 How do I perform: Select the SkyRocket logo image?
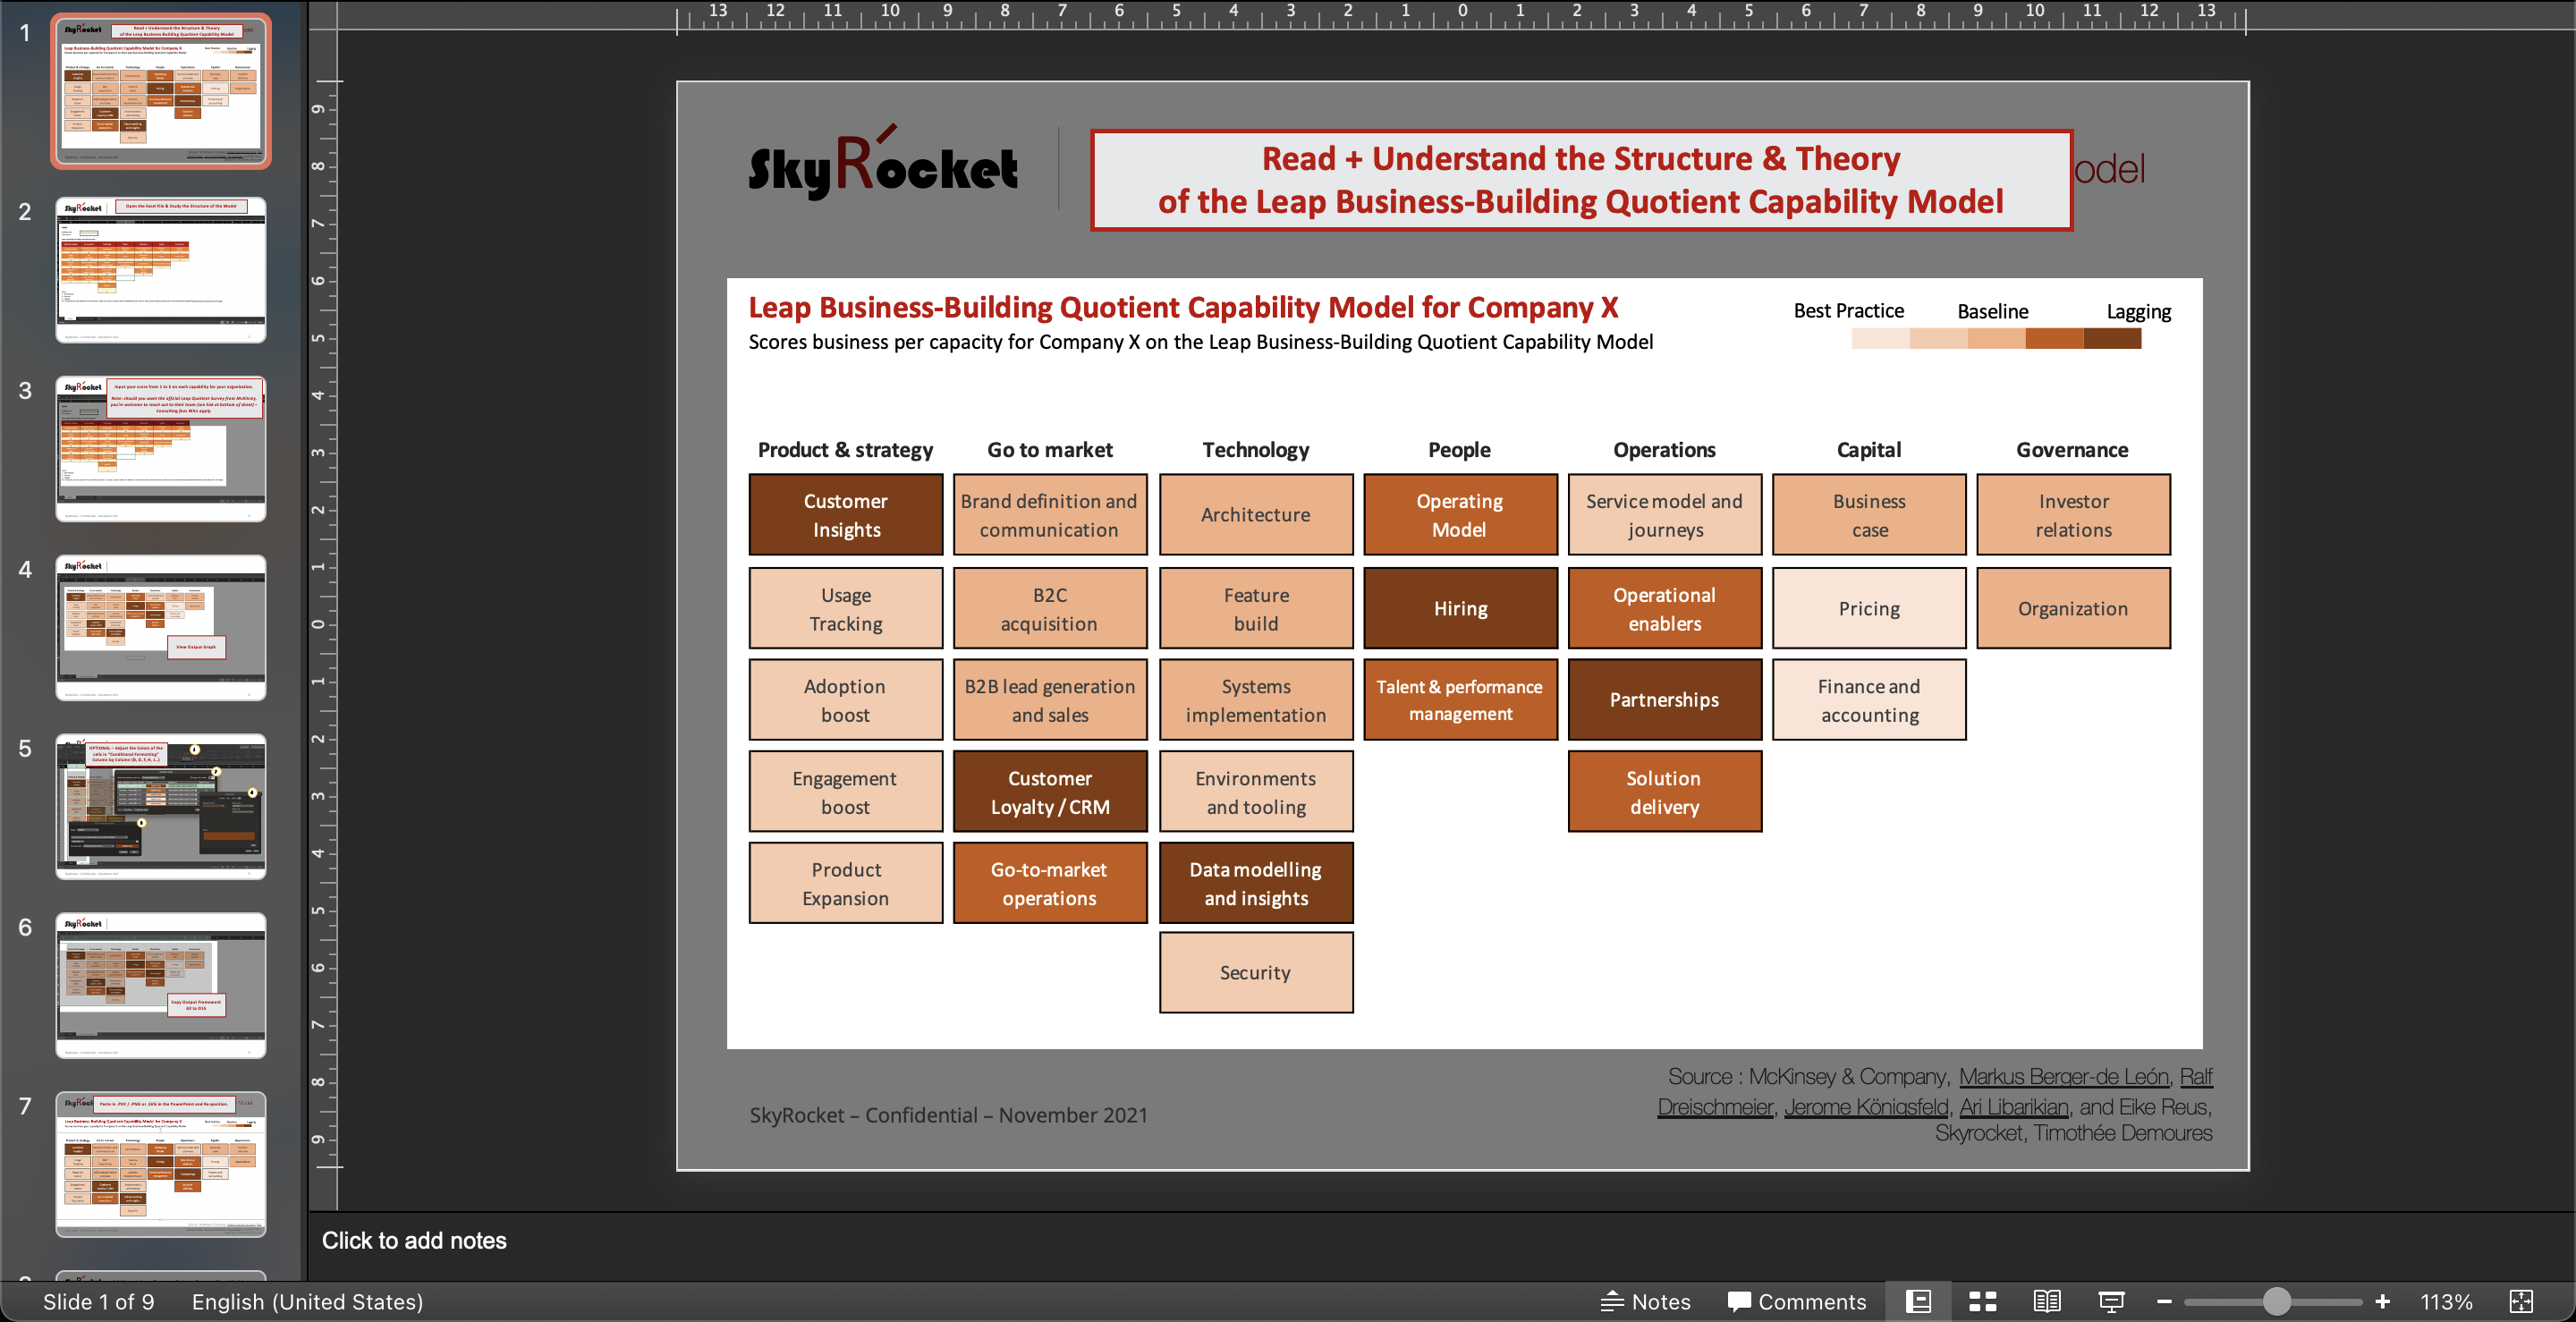(x=883, y=163)
